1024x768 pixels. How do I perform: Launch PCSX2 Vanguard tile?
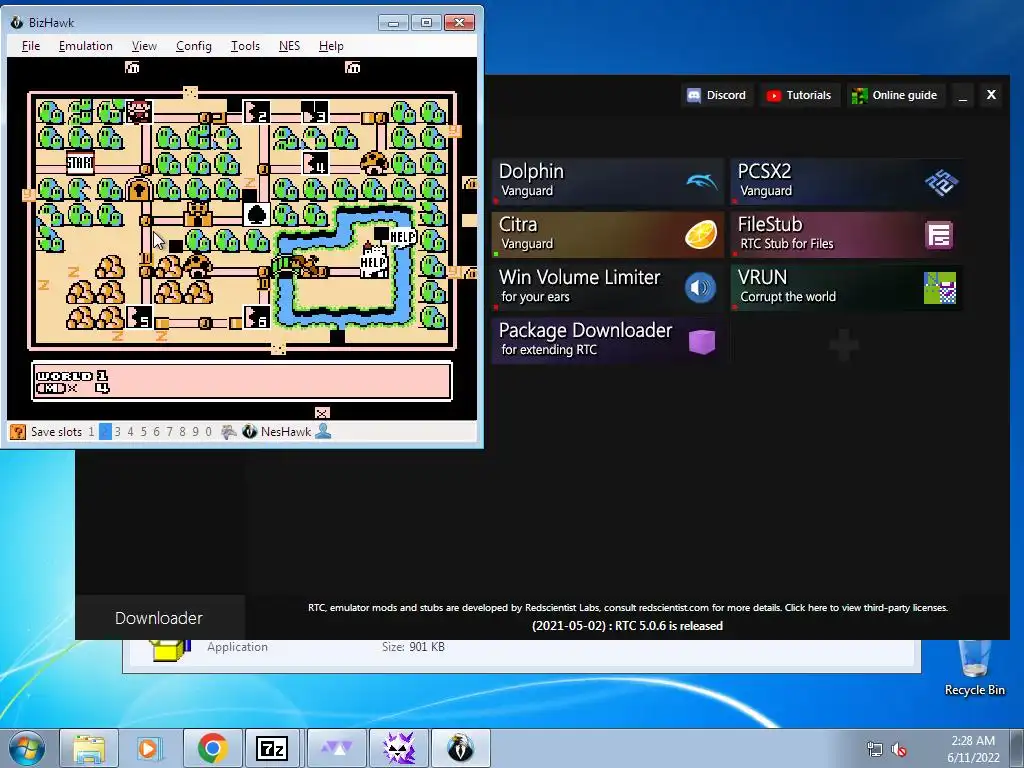point(846,181)
